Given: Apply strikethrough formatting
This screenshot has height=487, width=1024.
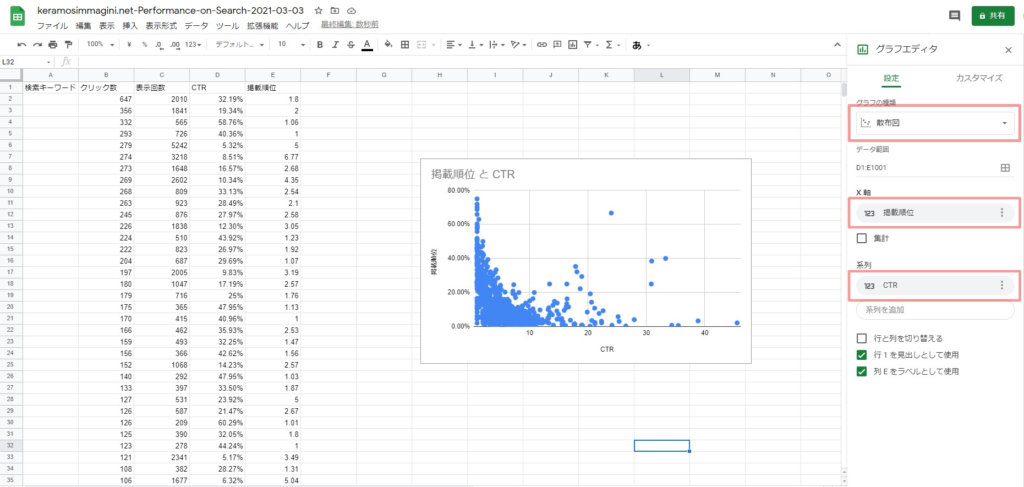Looking at the screenshot, I should [x=350, y=45].
